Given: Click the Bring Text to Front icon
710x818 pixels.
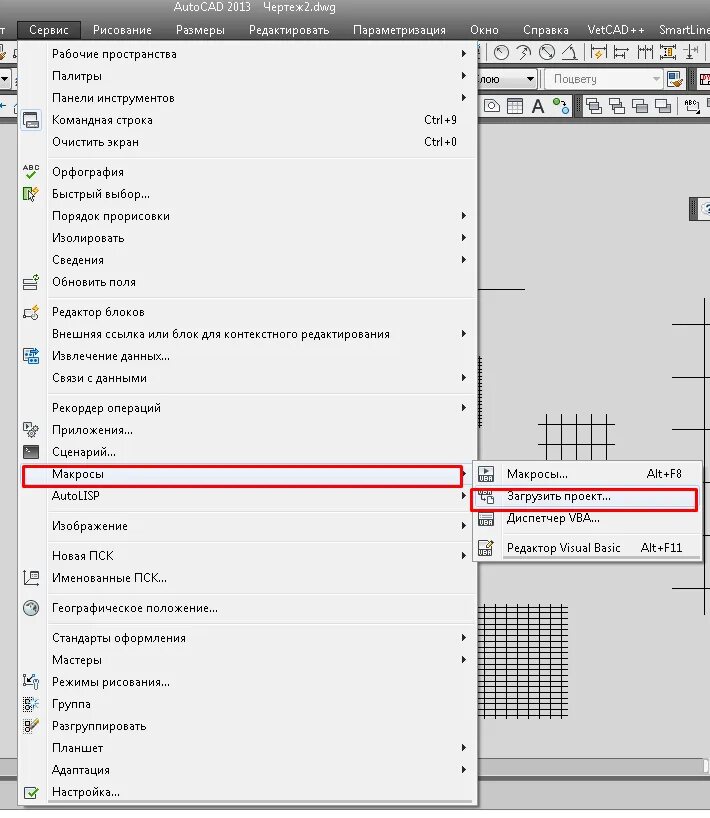Looking at the screenshot, I should pos(692,106).
